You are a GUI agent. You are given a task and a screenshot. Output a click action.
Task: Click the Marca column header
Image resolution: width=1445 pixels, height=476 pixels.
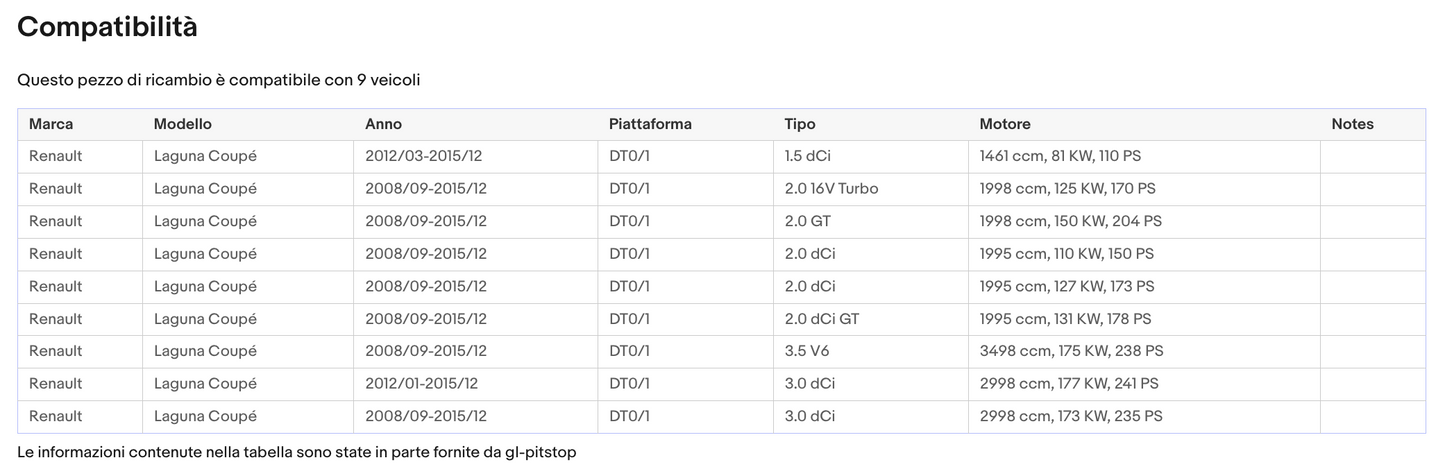[x=51, y=124]
